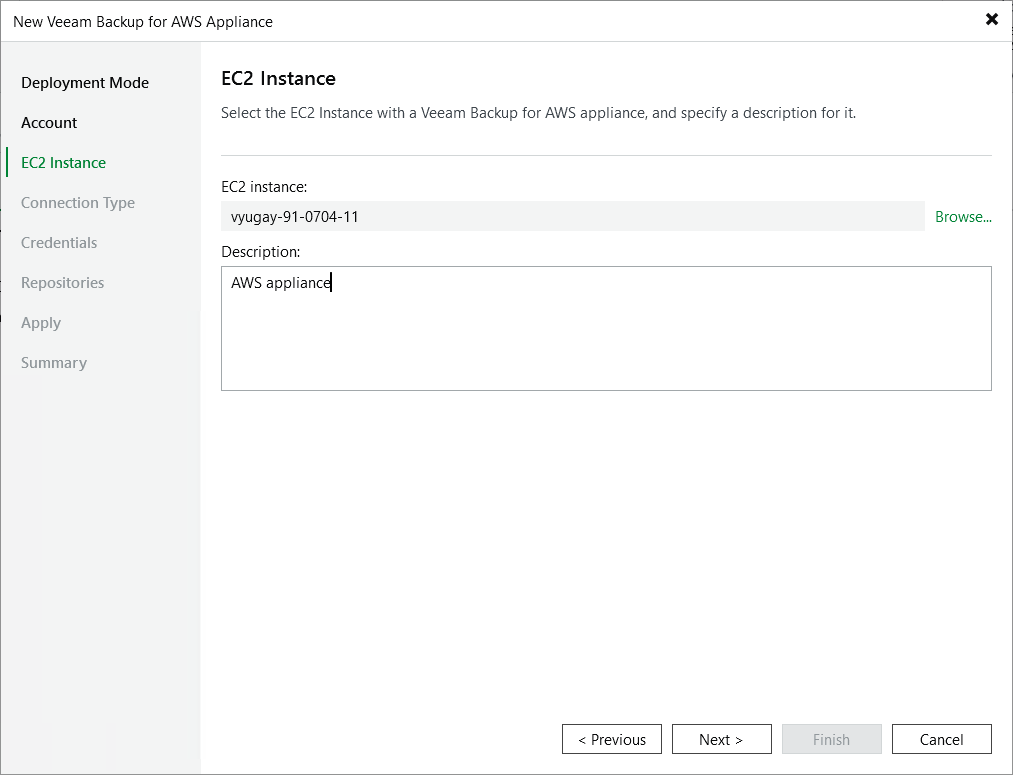Viewport: 1013px width, 775px height.
Task: Click the EC2 instance name field
Action: (x=572, y=216)
